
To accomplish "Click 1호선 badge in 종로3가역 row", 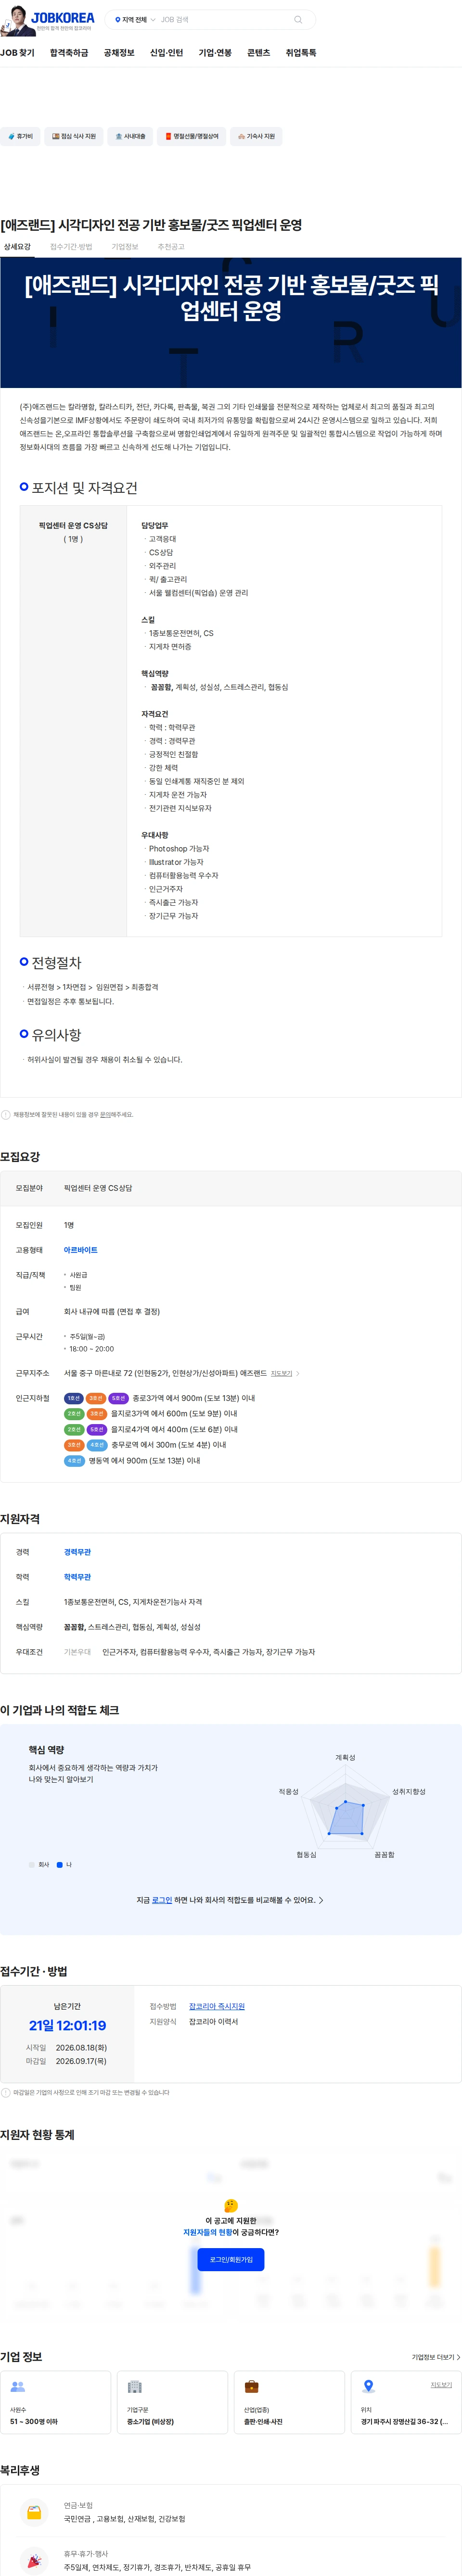I will coord(73,1398).
